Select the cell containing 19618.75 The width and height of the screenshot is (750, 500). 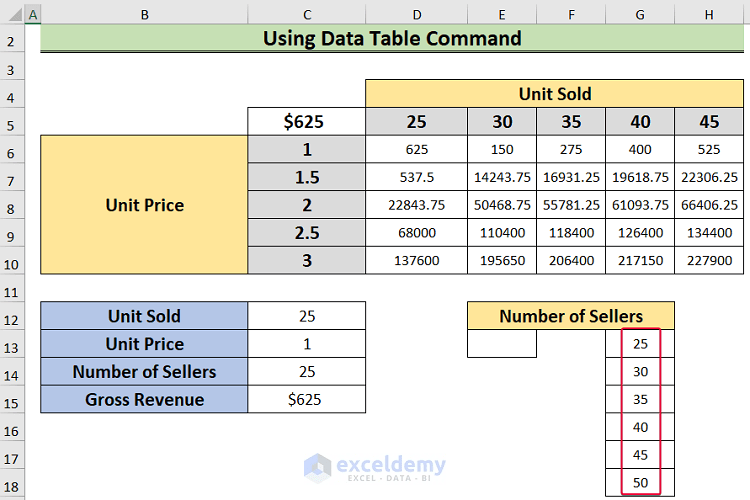640,177
